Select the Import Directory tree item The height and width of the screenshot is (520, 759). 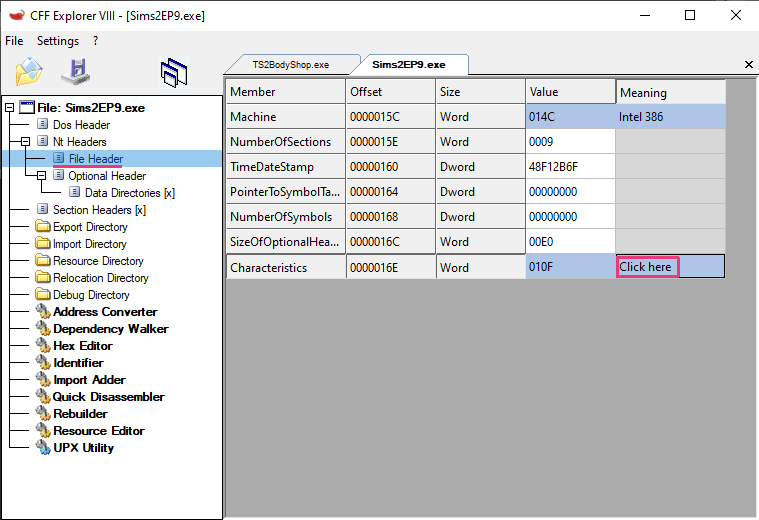coord(89,244)
